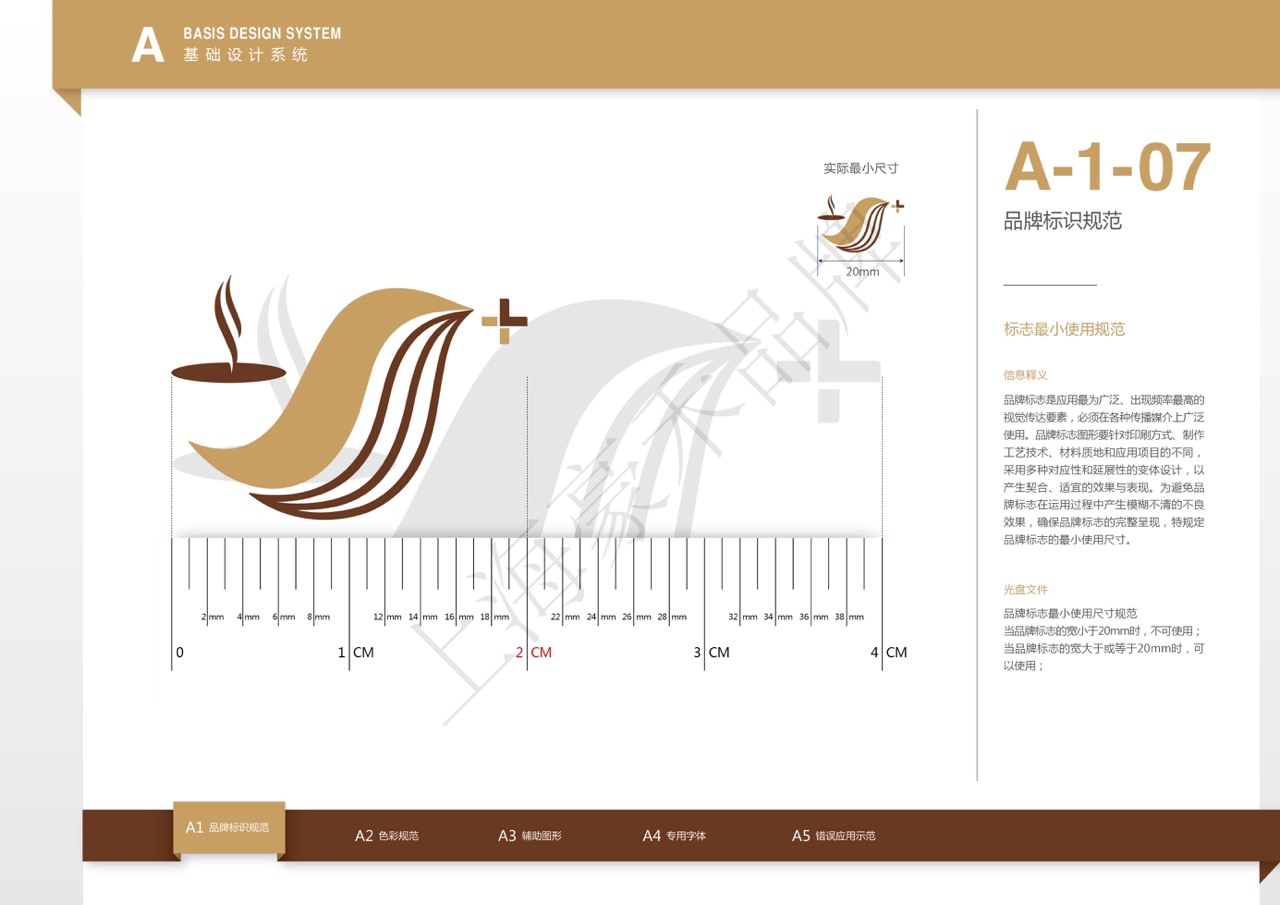The image size is (1280, 905).
Task: Click the small plus sign on mini logo
Action: (897, 206)
